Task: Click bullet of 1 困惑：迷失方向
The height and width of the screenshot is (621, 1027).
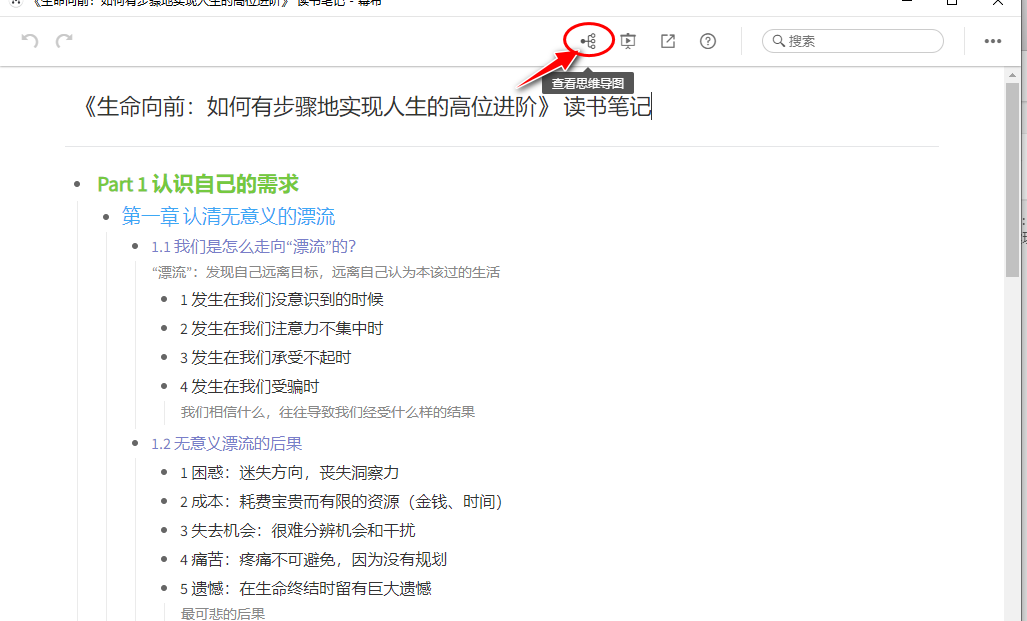Action: tap(164, 472)
